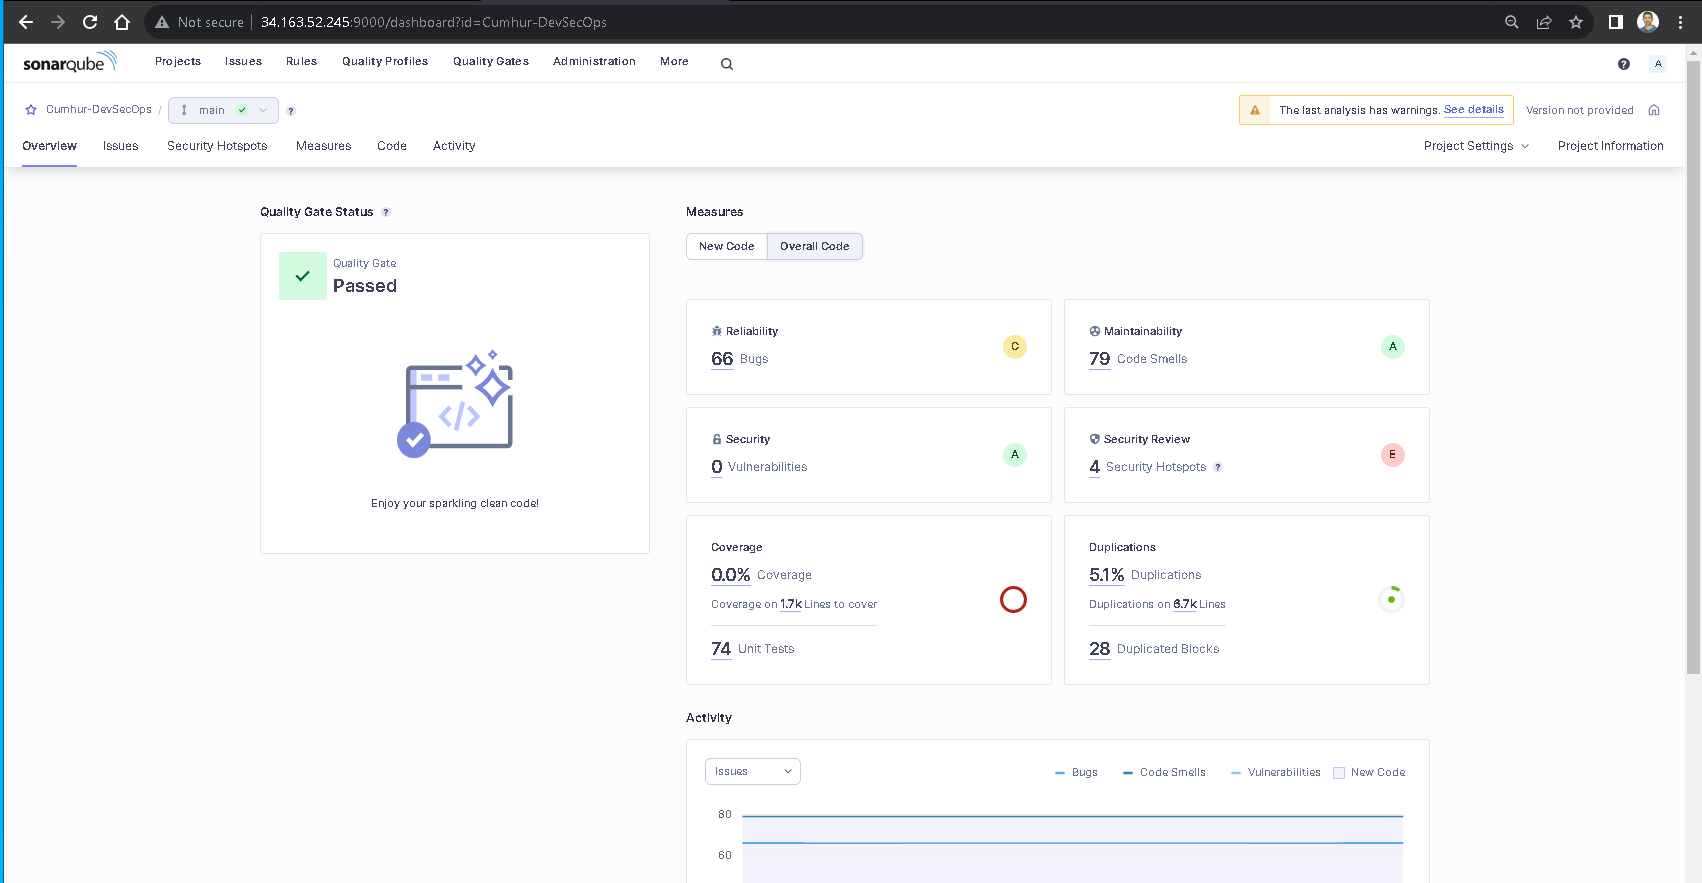Open the Projects menu
Screen dimensions: 1702x883
click(178, 62)
